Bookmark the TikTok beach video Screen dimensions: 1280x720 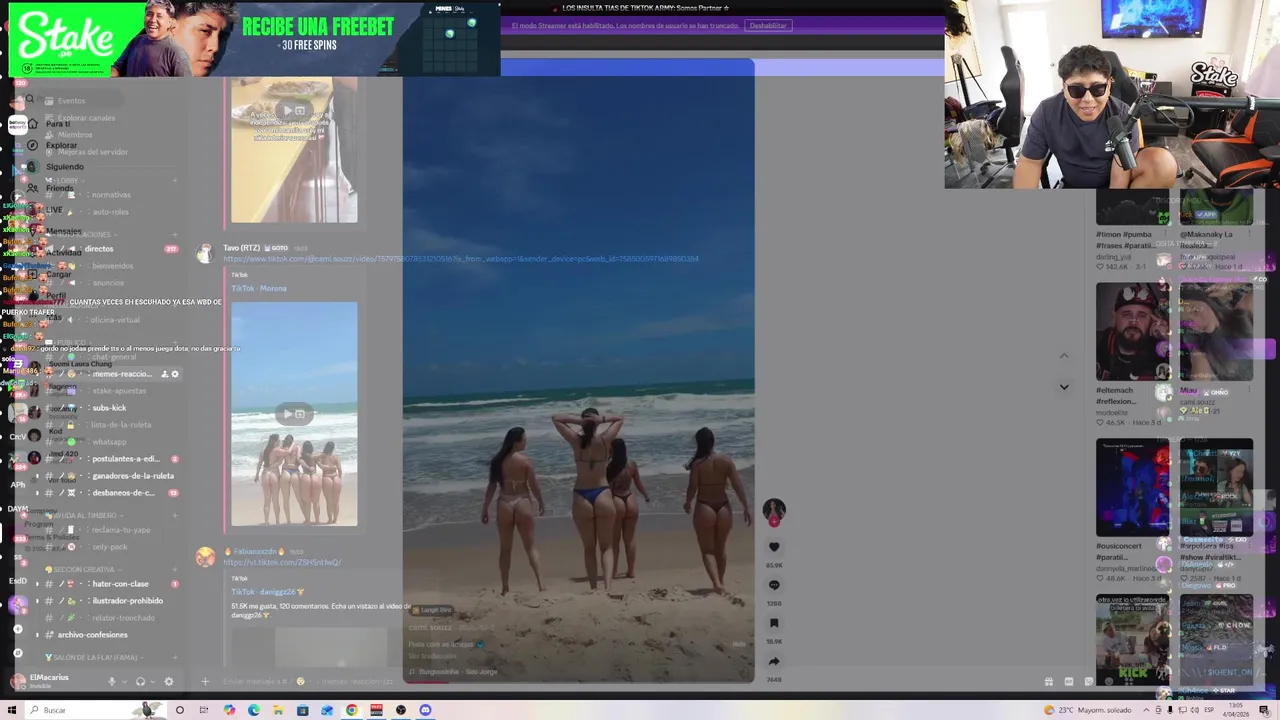tap(774, 623)
